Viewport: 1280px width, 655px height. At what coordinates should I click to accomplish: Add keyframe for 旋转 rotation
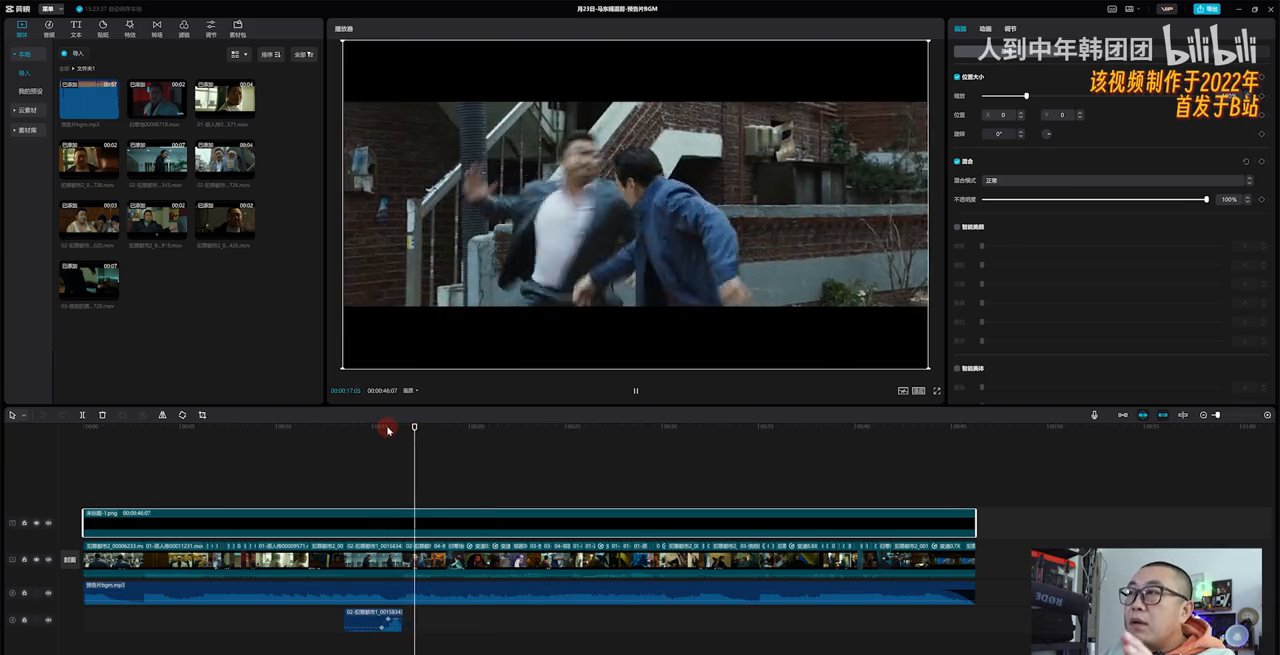(x=1262, y=134)
